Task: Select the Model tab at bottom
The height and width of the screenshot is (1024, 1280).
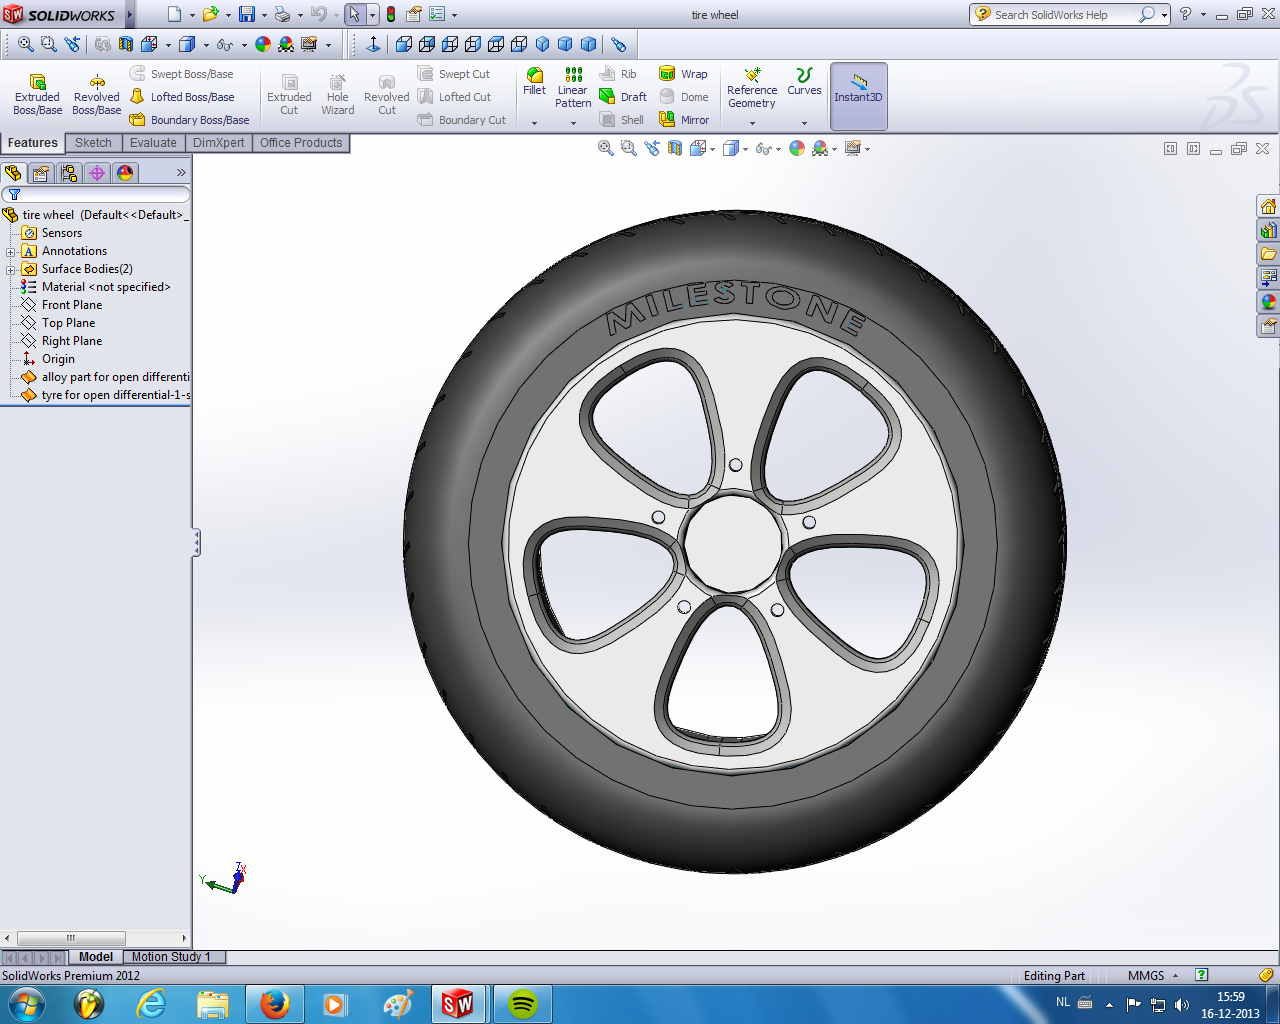Action: tap(96, 957)
